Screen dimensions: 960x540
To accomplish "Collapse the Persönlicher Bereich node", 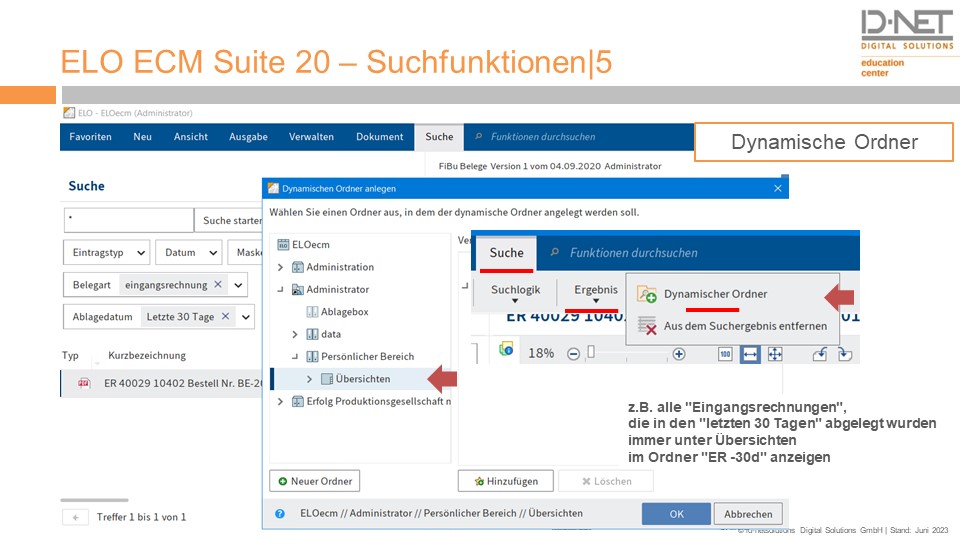I will point(295,356).
